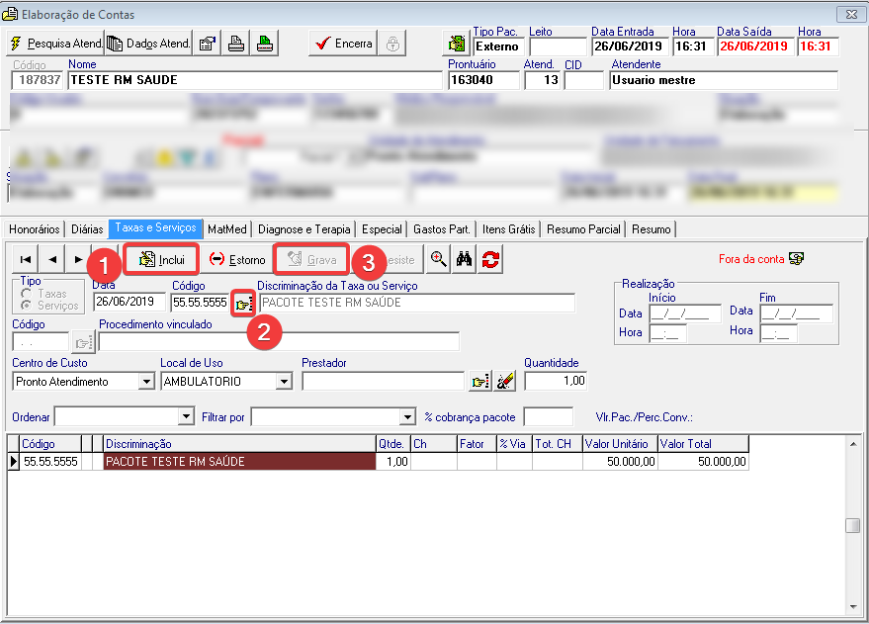Go to first record navigation arrow
Screen dimensions: 869x624
(x=25, y=259)
